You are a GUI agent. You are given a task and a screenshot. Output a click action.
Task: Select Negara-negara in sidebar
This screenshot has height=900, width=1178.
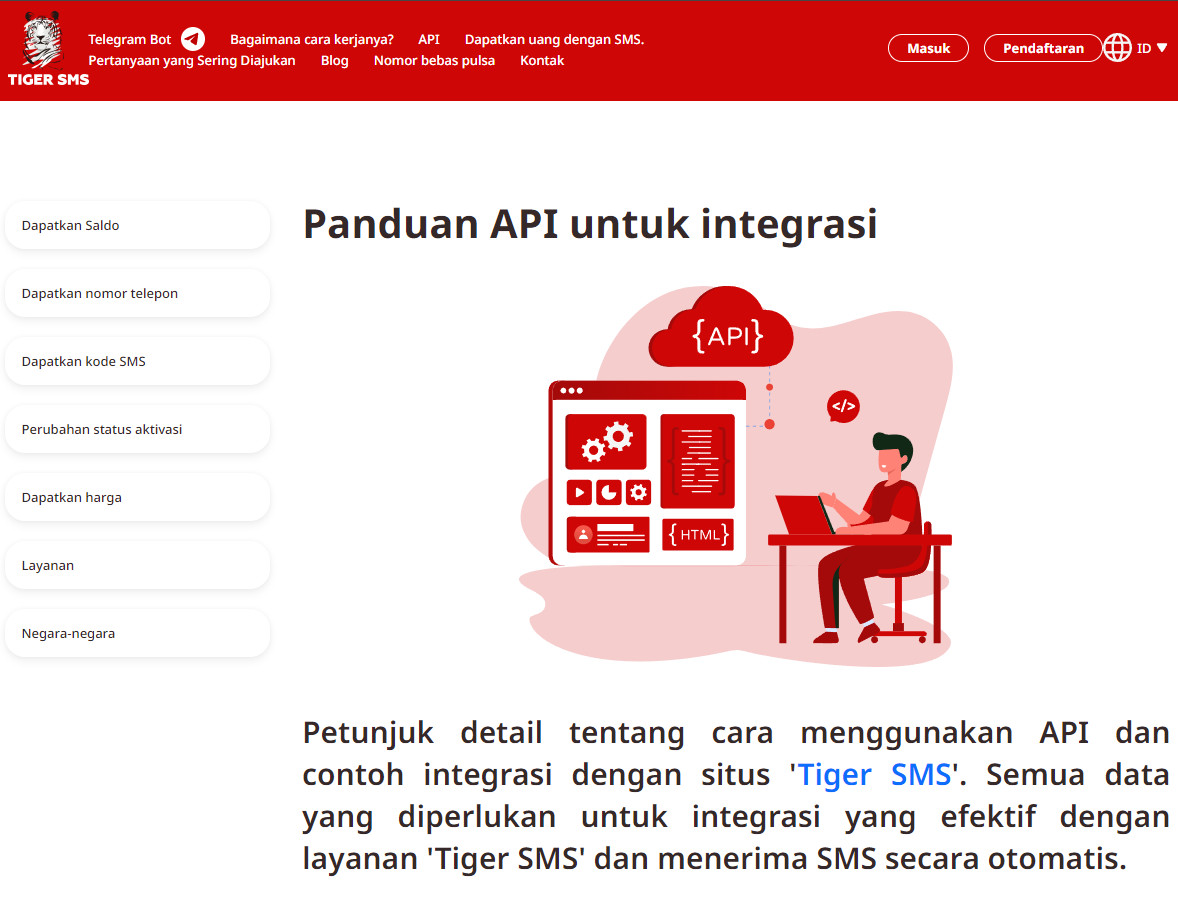(x=137, y=633)
